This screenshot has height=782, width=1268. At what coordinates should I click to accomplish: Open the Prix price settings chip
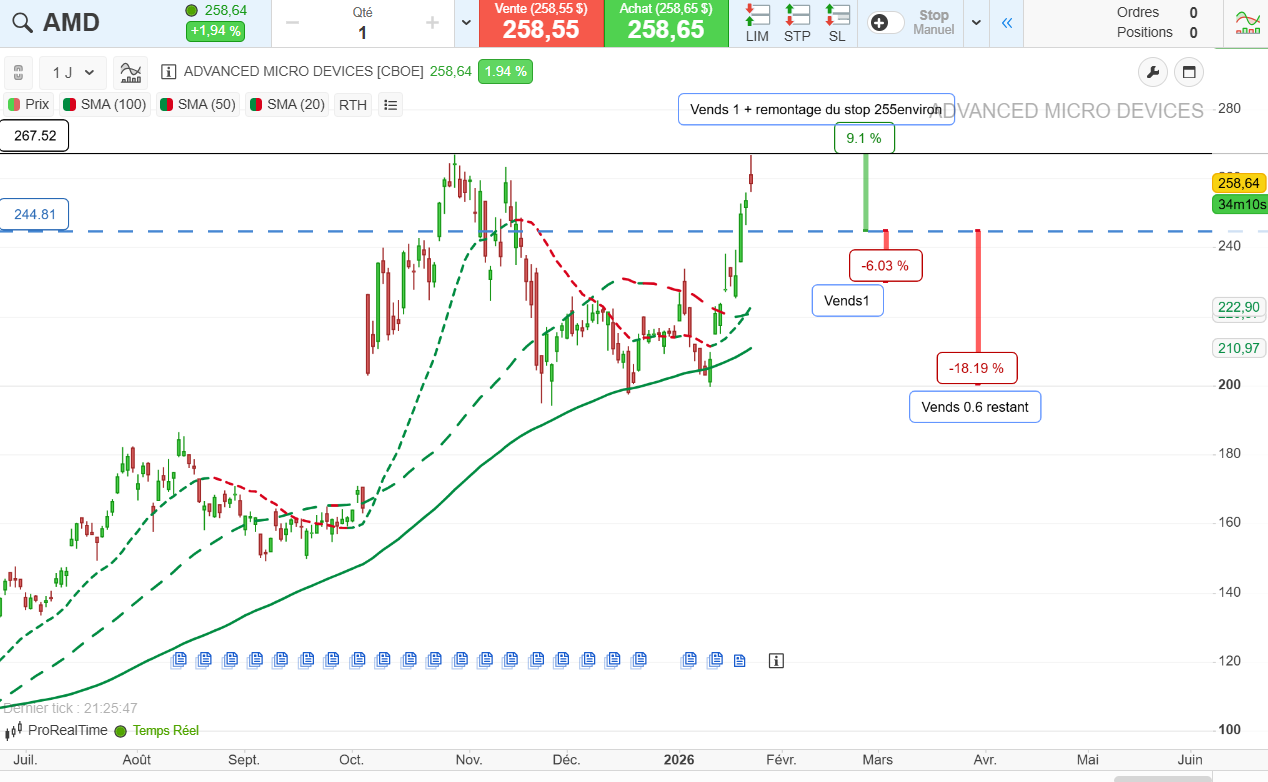coord(29,104)
